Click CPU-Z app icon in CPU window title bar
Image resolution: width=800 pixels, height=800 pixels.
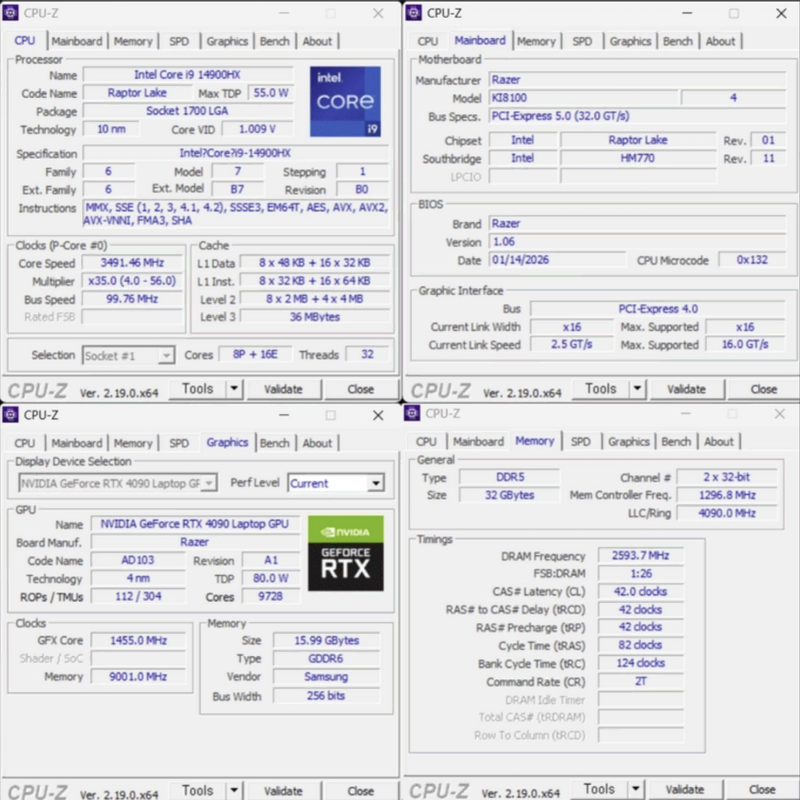coord(10,13)
